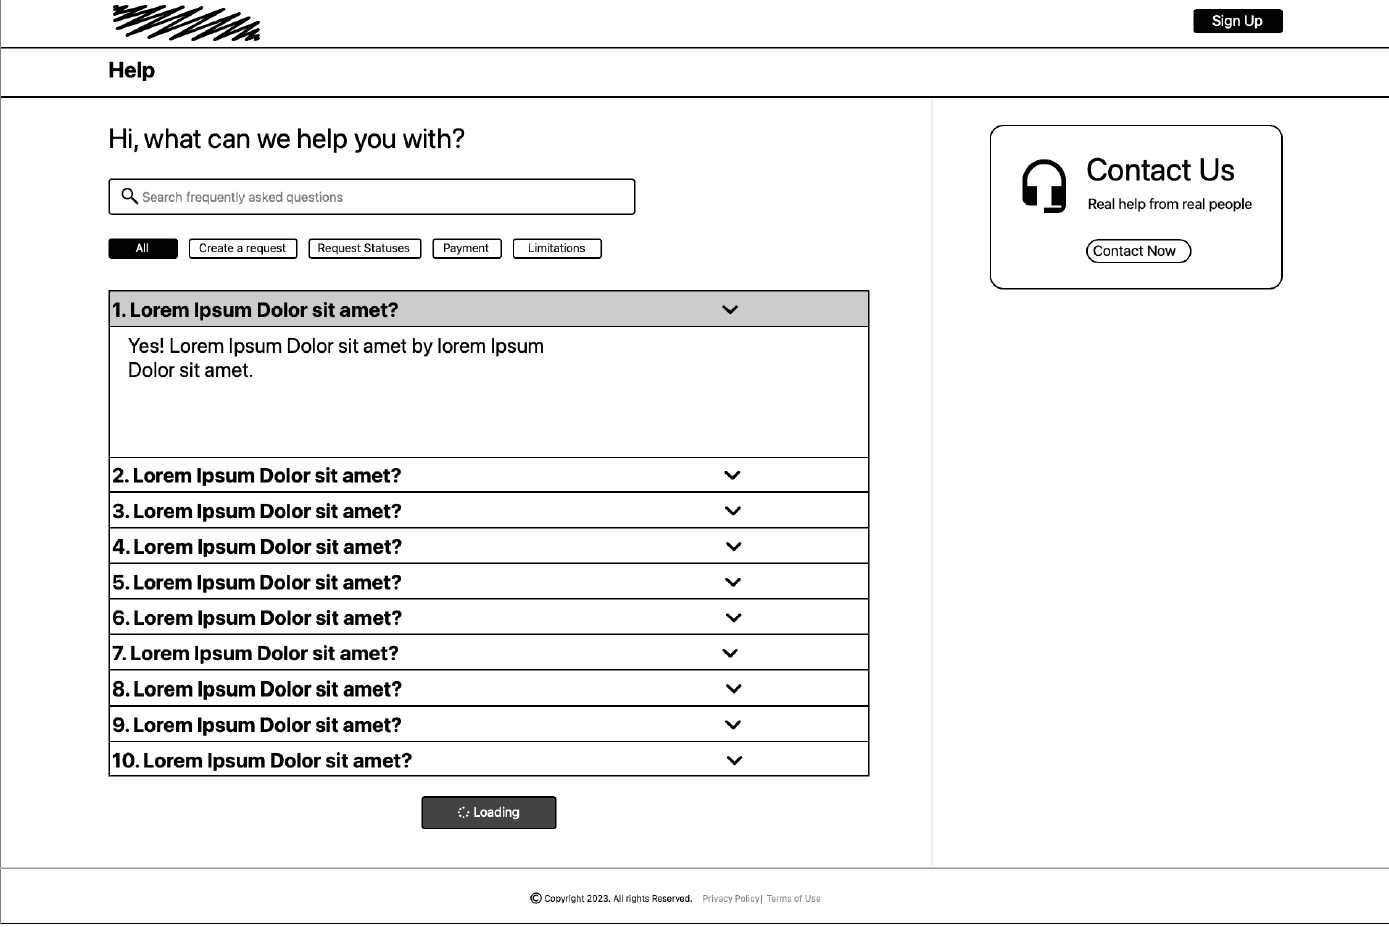Switch to the Create a request filter
This screenshot has height=927, width=1389.
243,248
